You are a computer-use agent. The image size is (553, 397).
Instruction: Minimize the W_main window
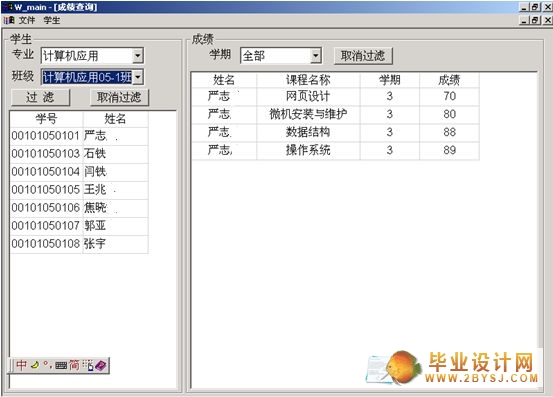(x=524, y=7)
